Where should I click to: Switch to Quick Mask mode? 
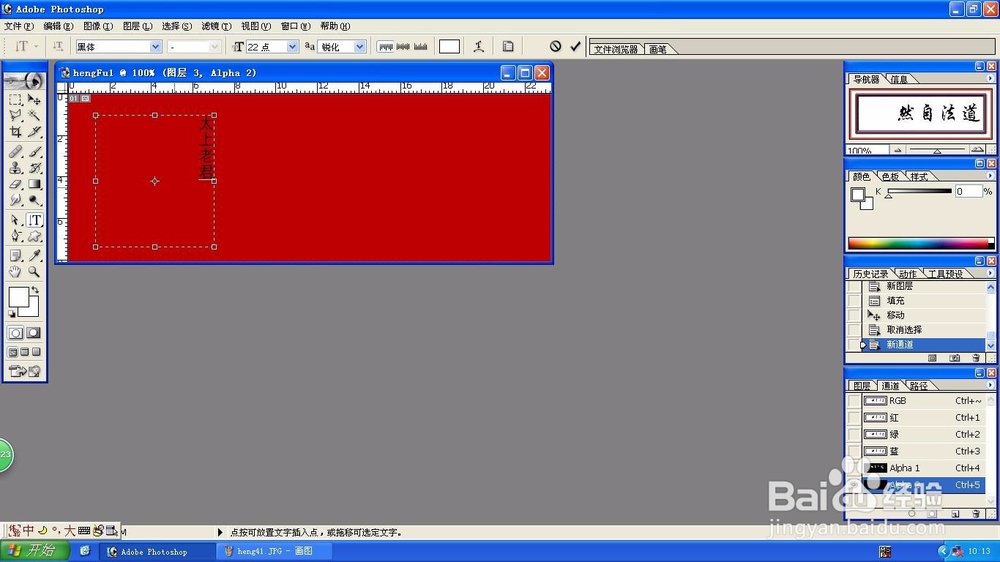34,333
